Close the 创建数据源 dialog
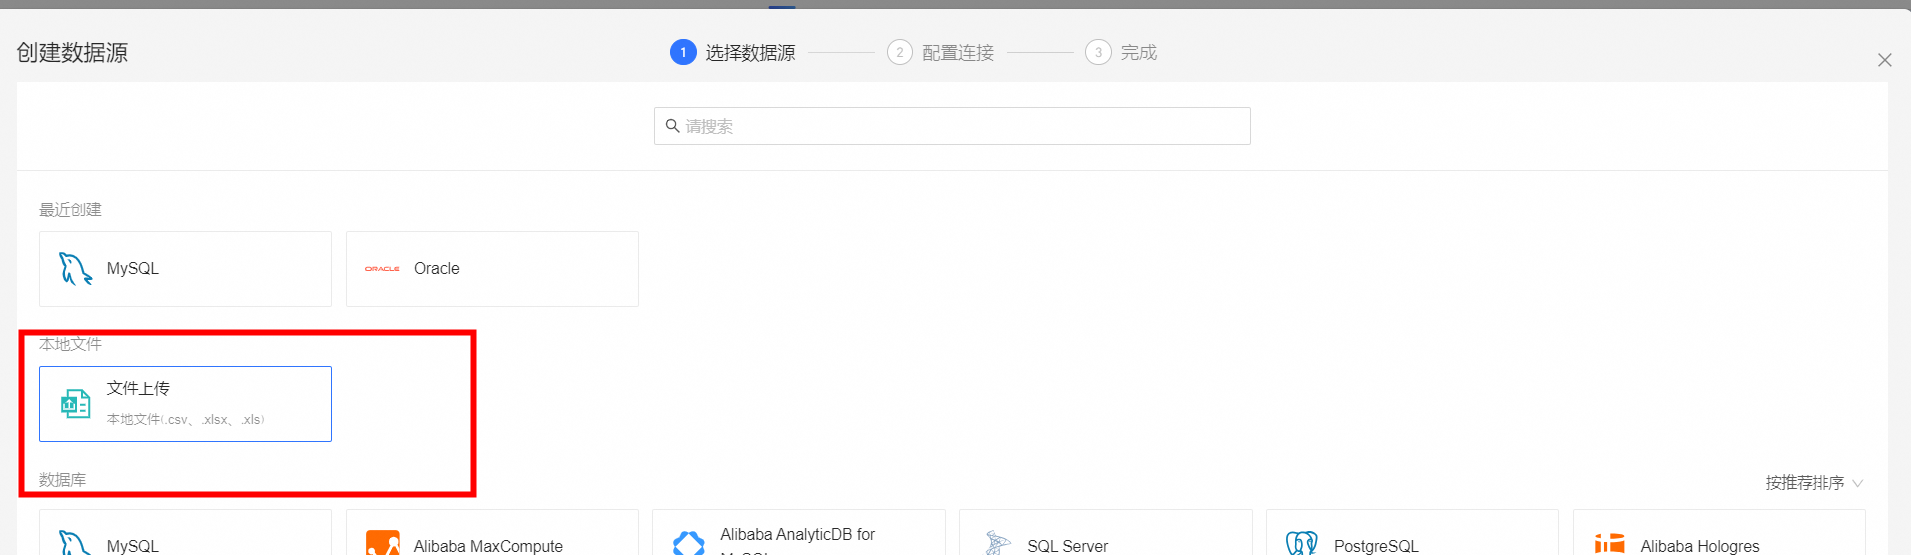The image size is (1911, 555). coord(1884,60)
